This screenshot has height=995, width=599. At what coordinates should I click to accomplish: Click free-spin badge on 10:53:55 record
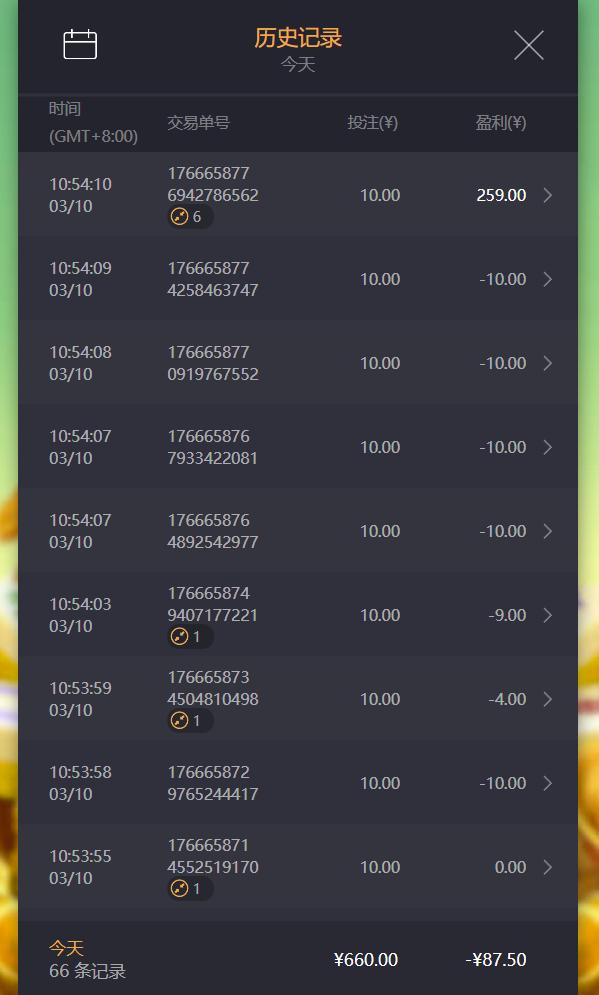(190, 889)
